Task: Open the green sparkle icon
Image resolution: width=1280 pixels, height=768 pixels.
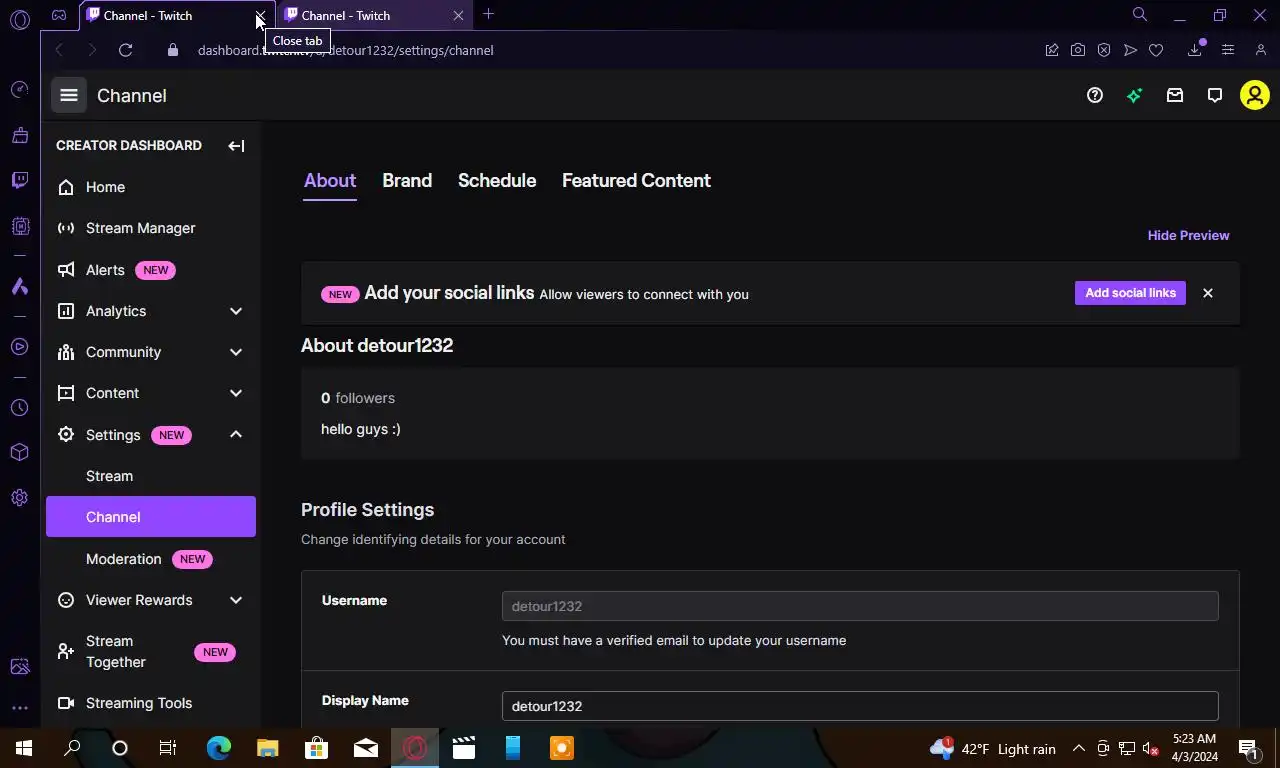Action: (x=1134, y=95)
